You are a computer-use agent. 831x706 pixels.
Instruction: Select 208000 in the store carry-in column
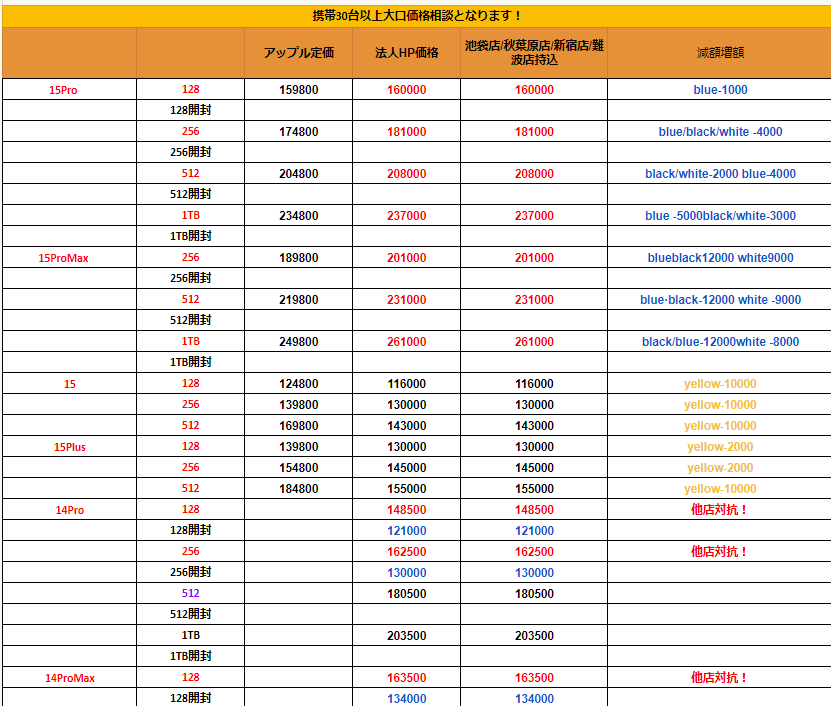(534, 174)
